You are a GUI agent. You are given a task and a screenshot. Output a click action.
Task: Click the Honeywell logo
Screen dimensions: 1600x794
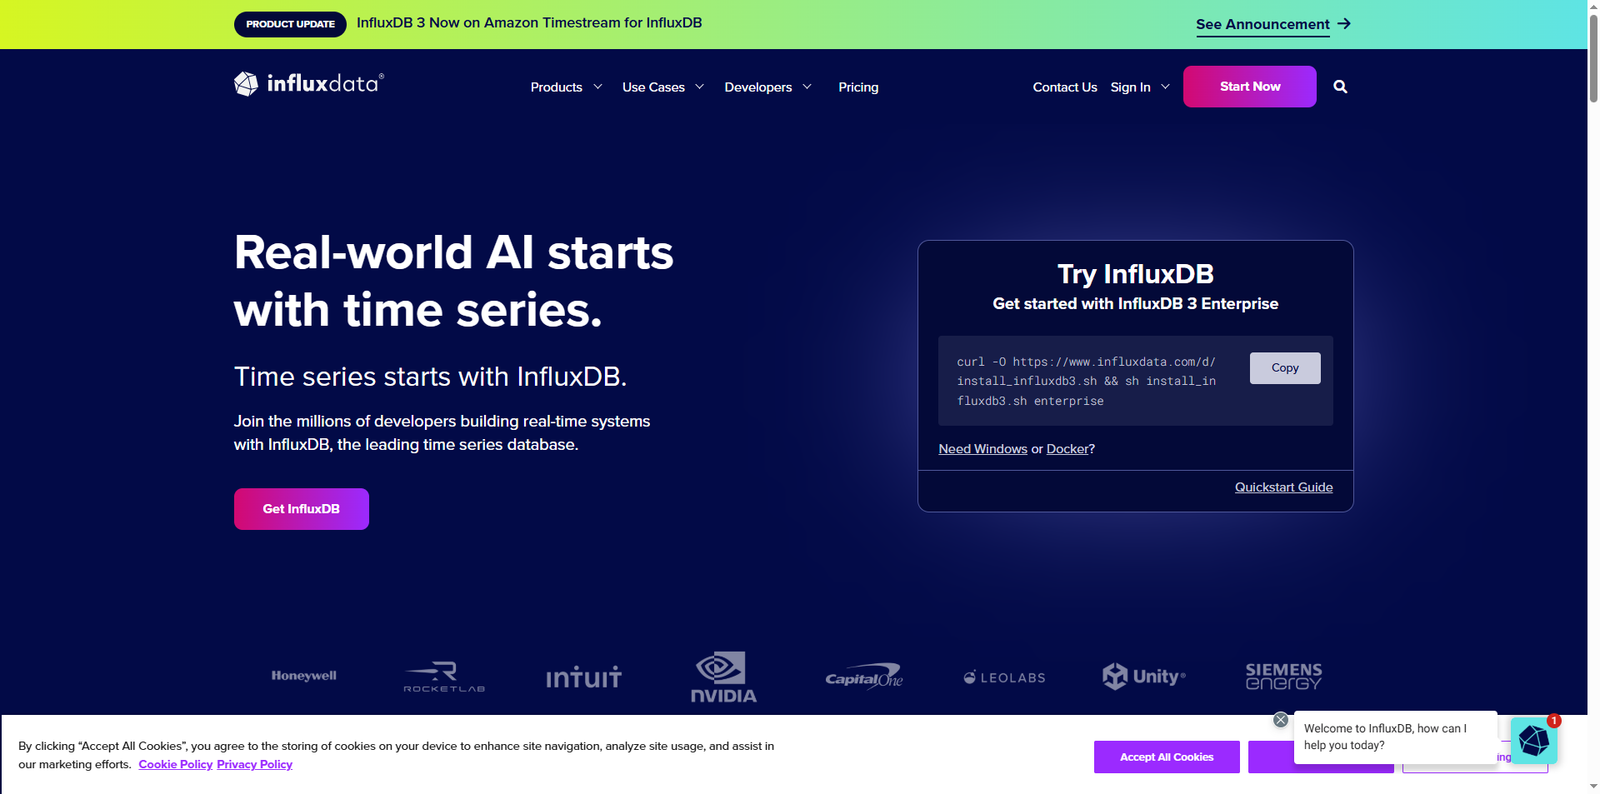coord(304,676)
